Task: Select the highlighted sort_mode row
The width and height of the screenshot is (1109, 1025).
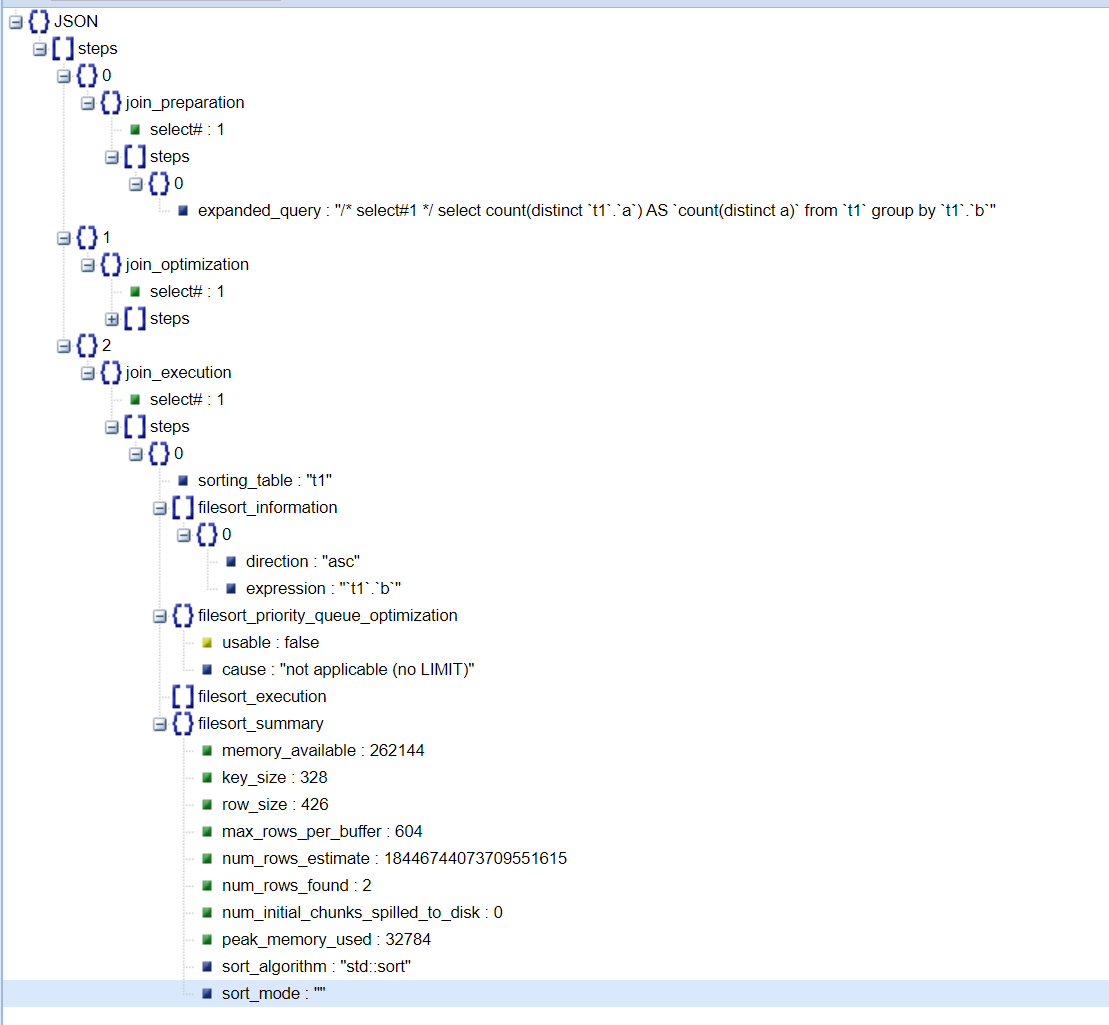Action: pyautogui.click(x=554, y=994)
